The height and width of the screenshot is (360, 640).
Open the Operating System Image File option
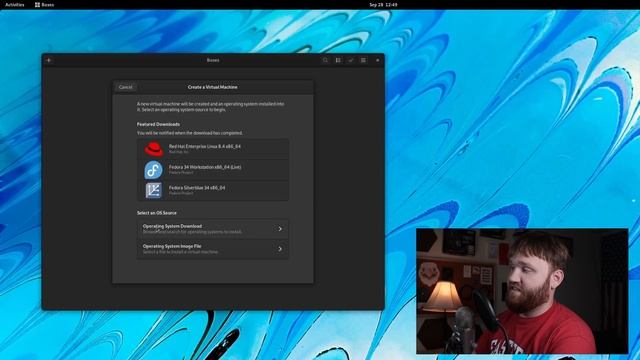point(213,249)
